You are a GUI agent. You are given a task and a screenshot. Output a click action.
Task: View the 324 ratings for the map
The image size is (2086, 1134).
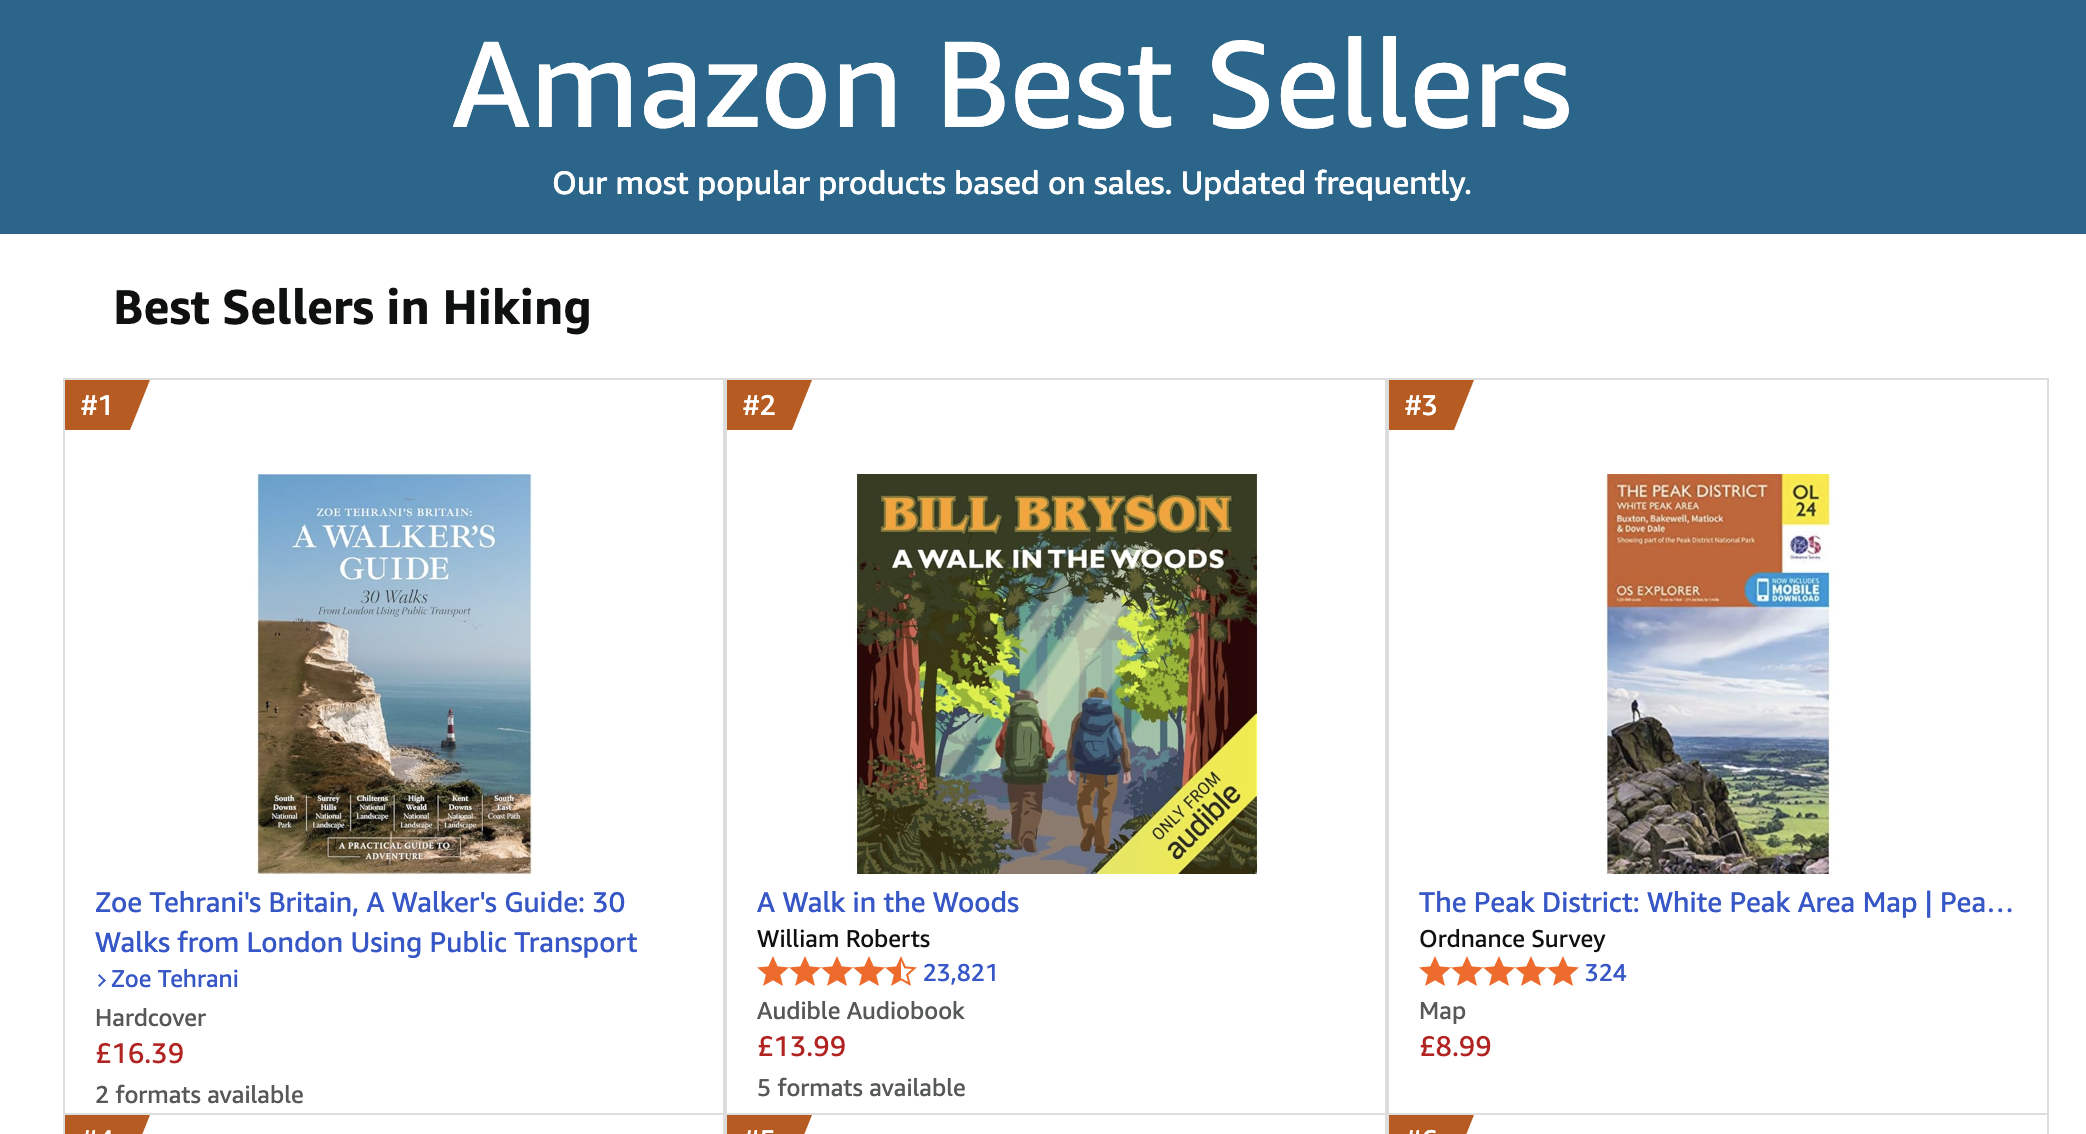[1605, 973]
